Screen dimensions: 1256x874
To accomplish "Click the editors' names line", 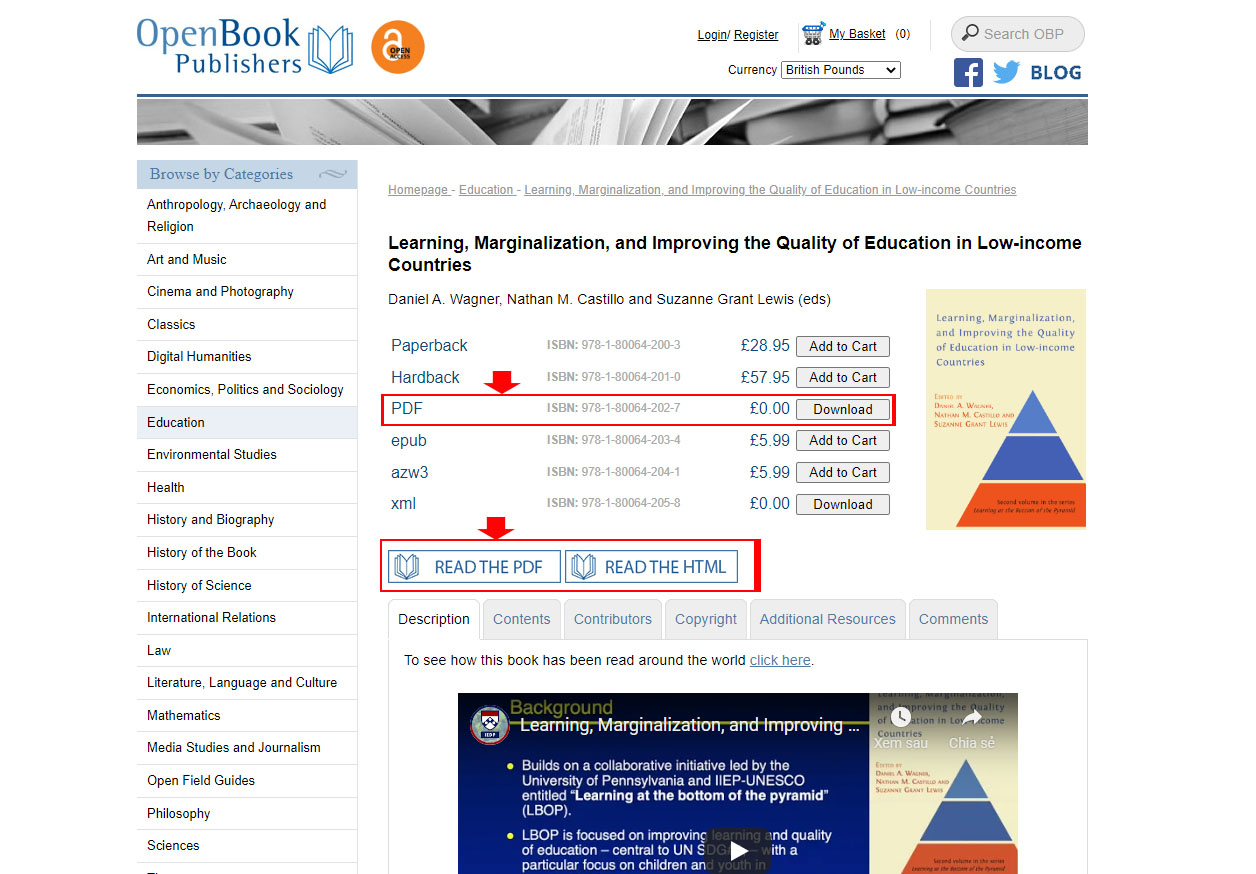I will click(x=609, y=299).
